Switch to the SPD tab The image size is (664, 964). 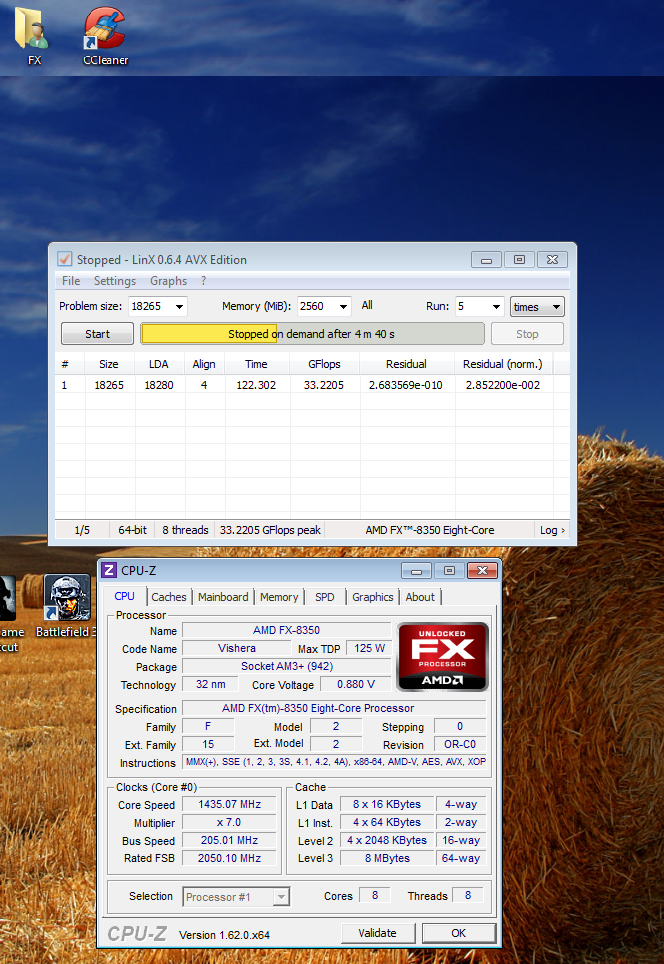coord(325,597)
